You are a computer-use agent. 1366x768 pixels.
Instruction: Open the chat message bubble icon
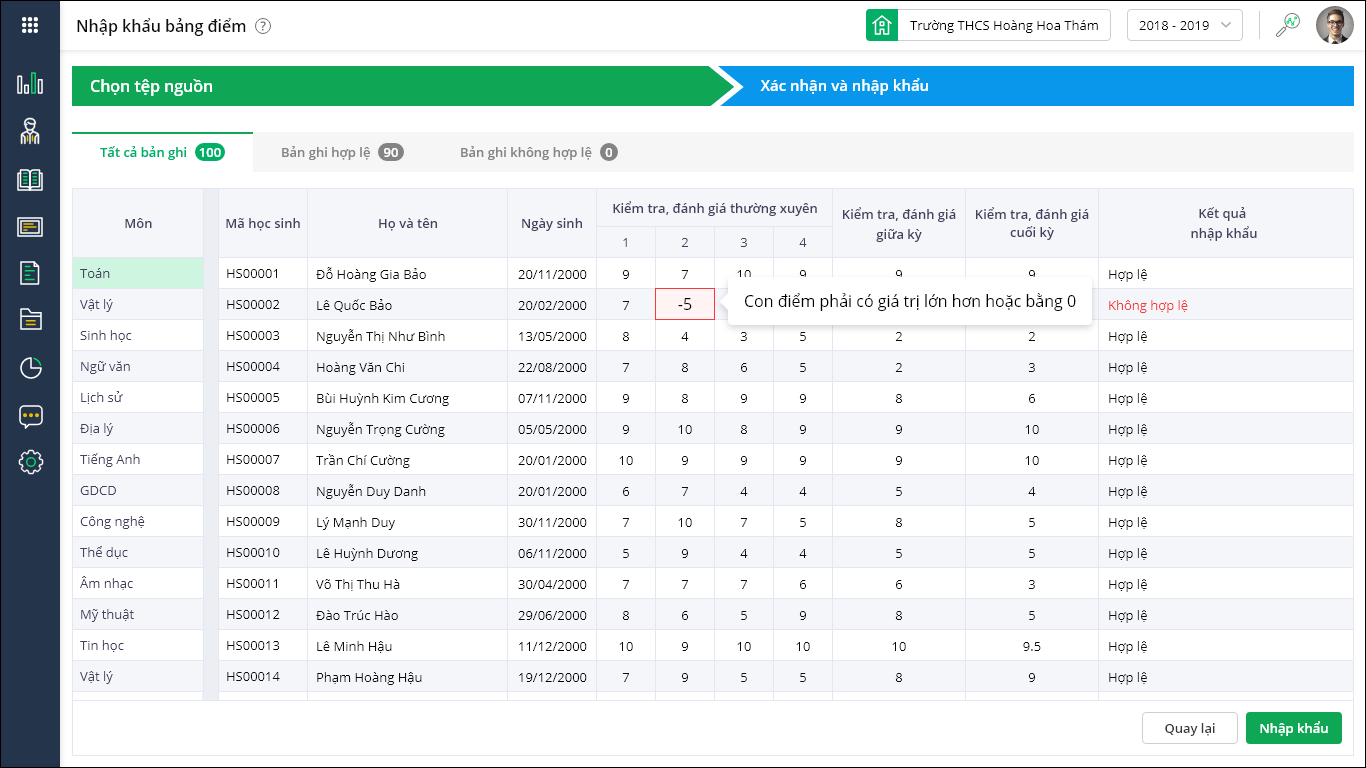point(30,416)
